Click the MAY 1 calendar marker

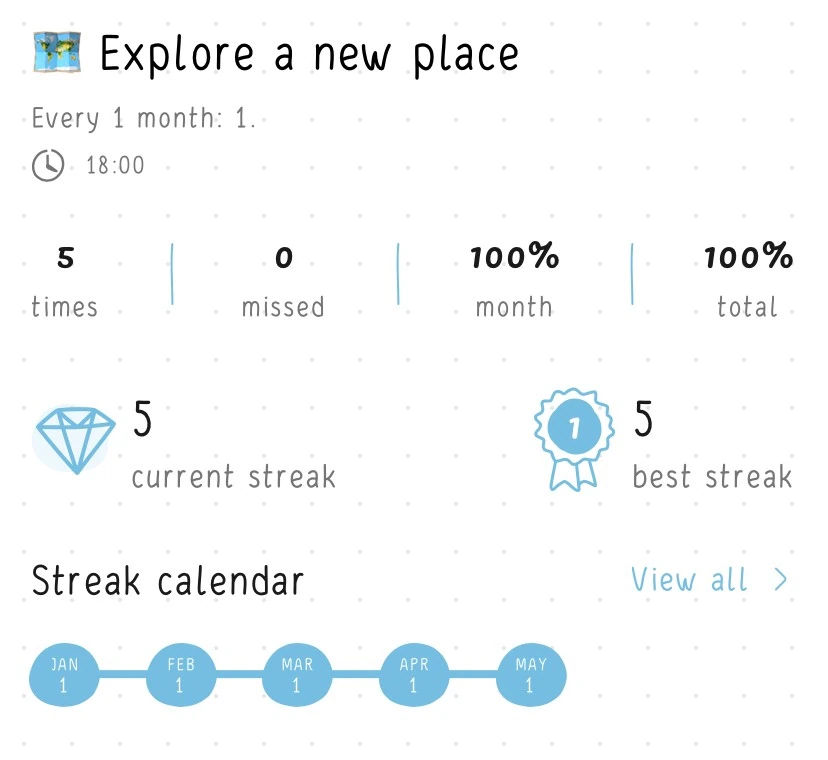(530, 674)
